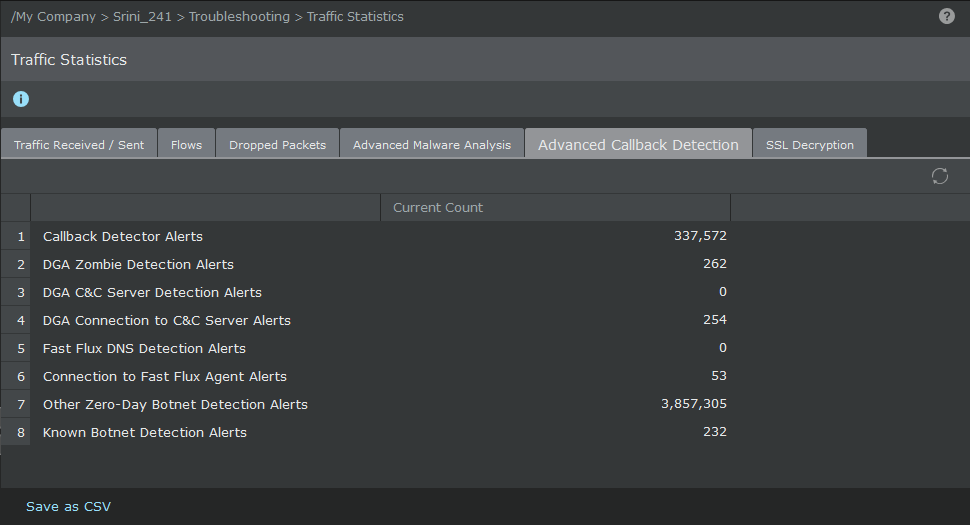970x525 pixels.
Task: Open the Flows tab
Action: pos(186,145)
